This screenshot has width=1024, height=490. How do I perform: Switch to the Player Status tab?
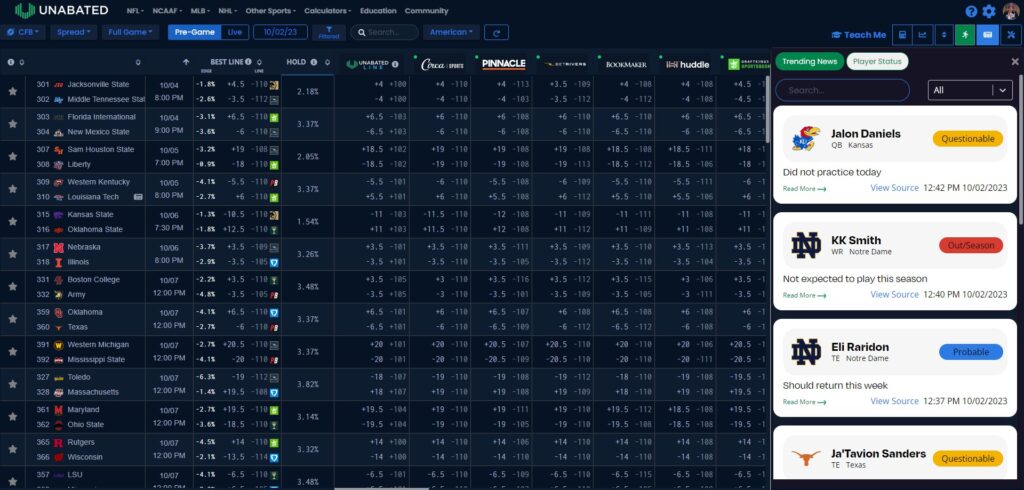(x=878, y=61)
